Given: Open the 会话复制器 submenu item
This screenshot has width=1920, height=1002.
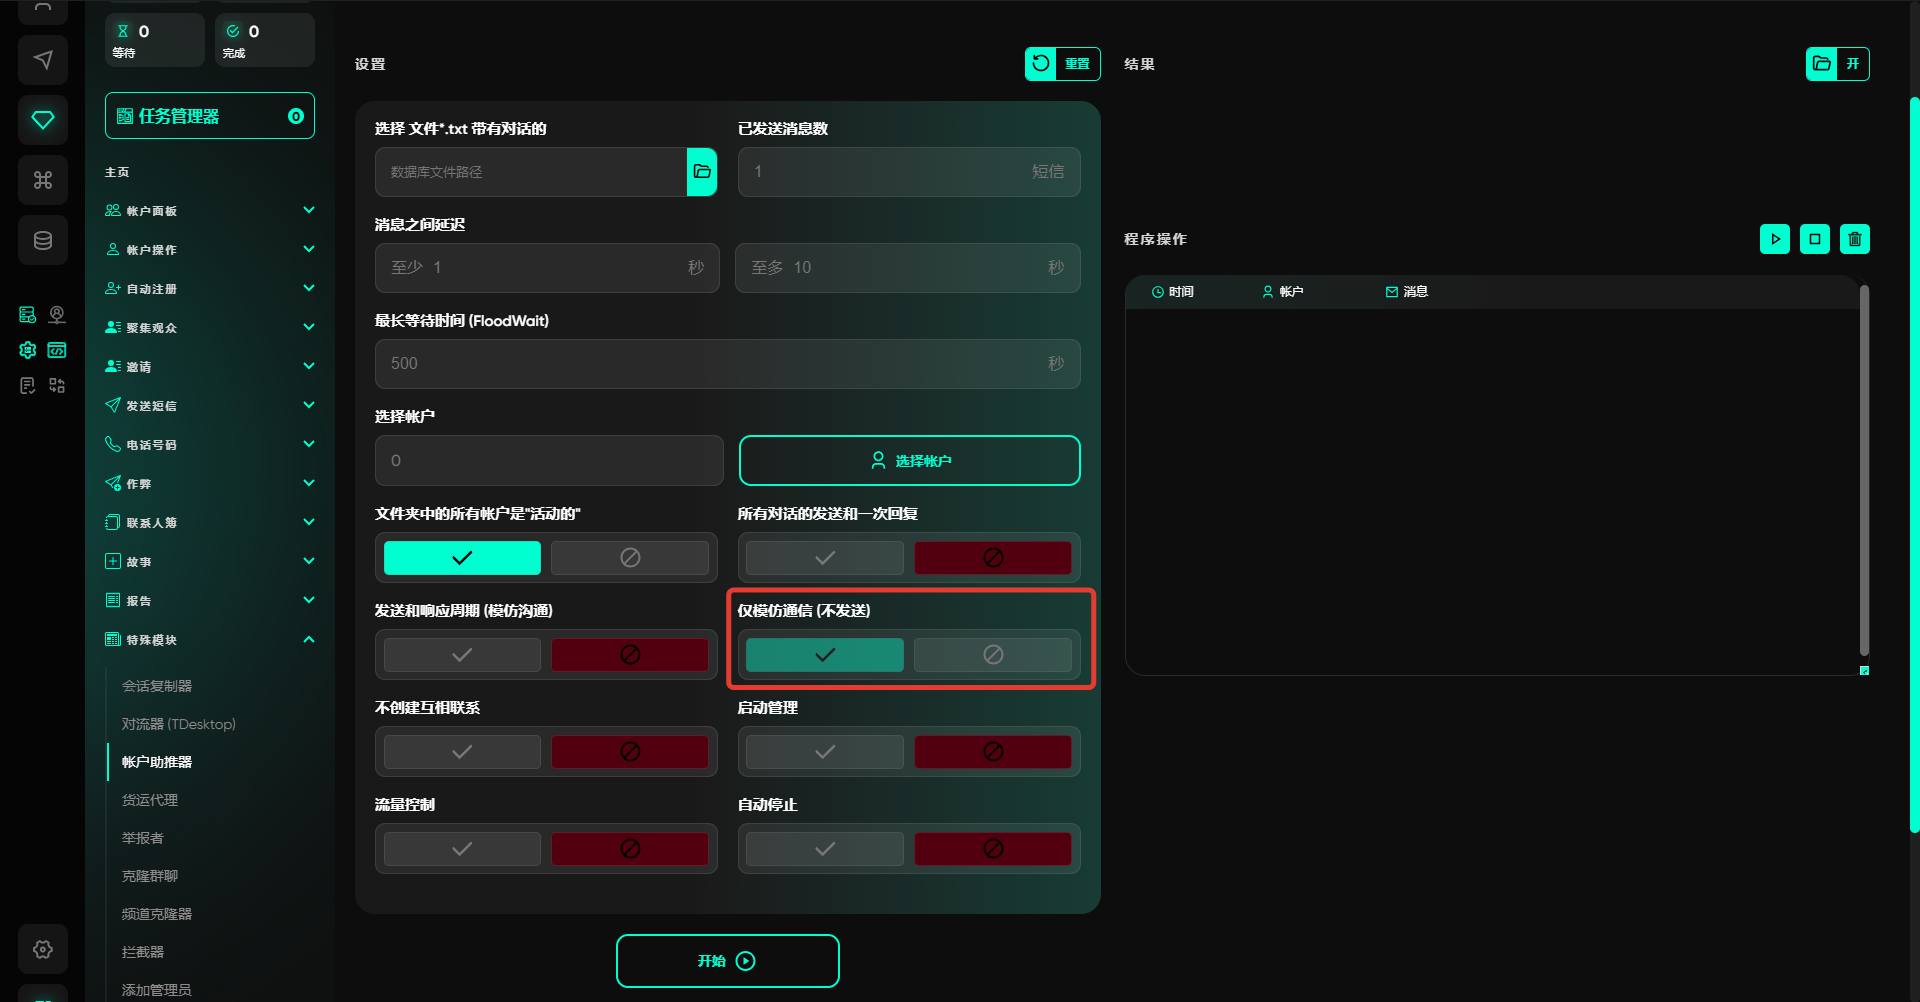Looking at the screenshot, I should (157, 686).
